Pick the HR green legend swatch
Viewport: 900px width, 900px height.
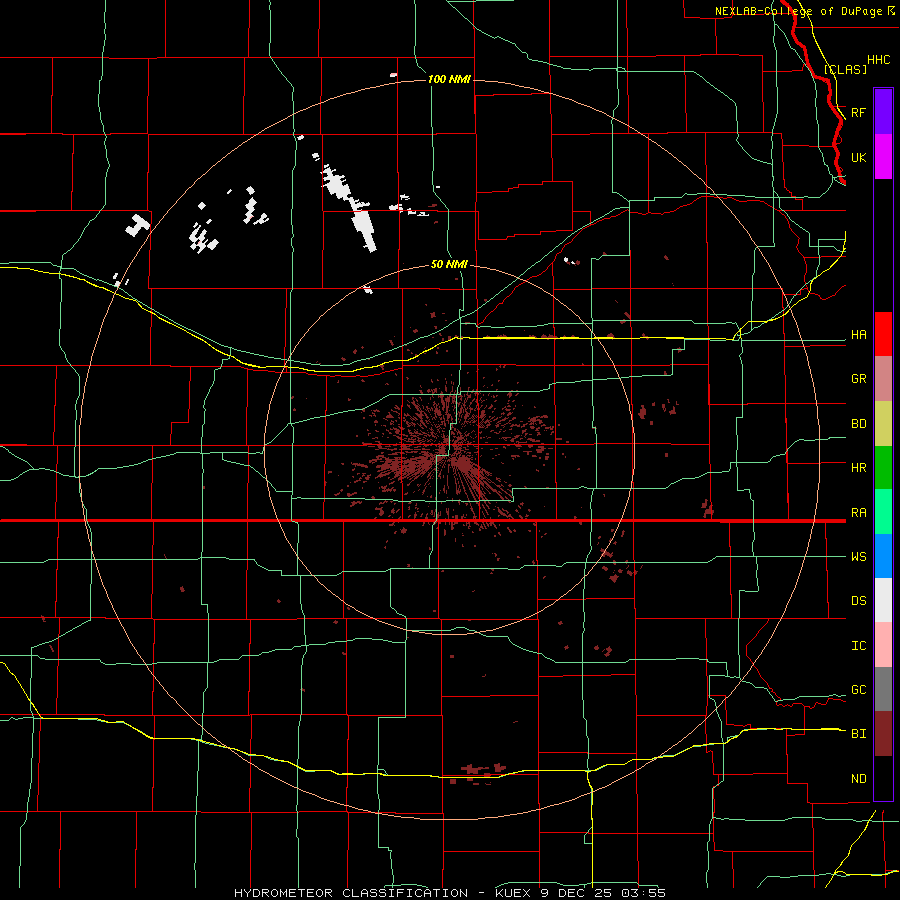(x=883, y=468)
